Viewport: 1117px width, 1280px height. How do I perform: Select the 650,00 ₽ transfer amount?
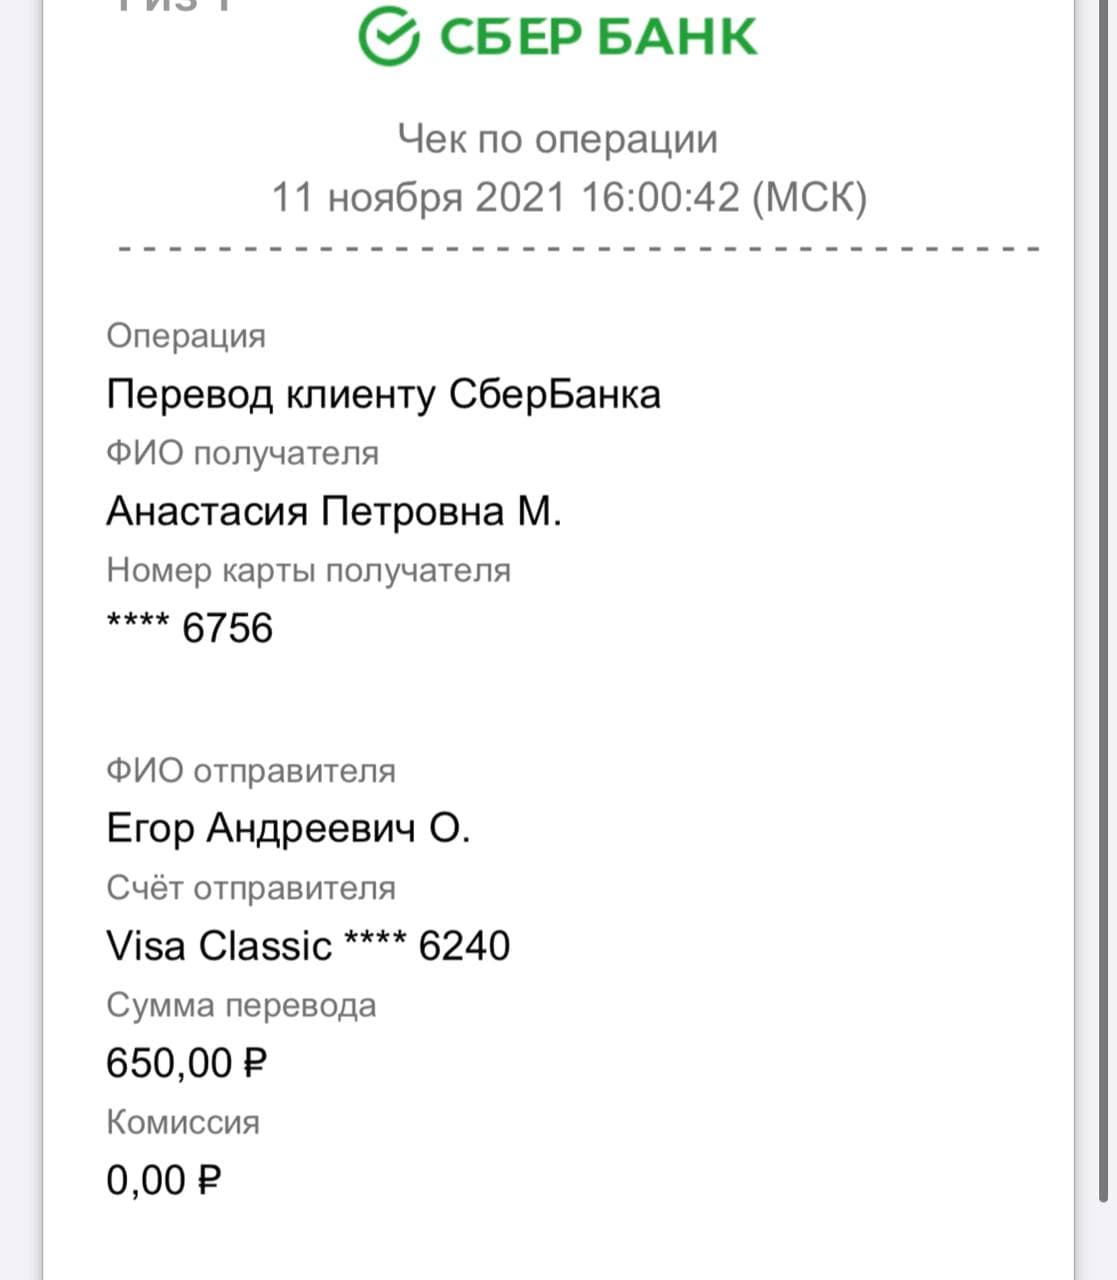[x=187, y=1063]
